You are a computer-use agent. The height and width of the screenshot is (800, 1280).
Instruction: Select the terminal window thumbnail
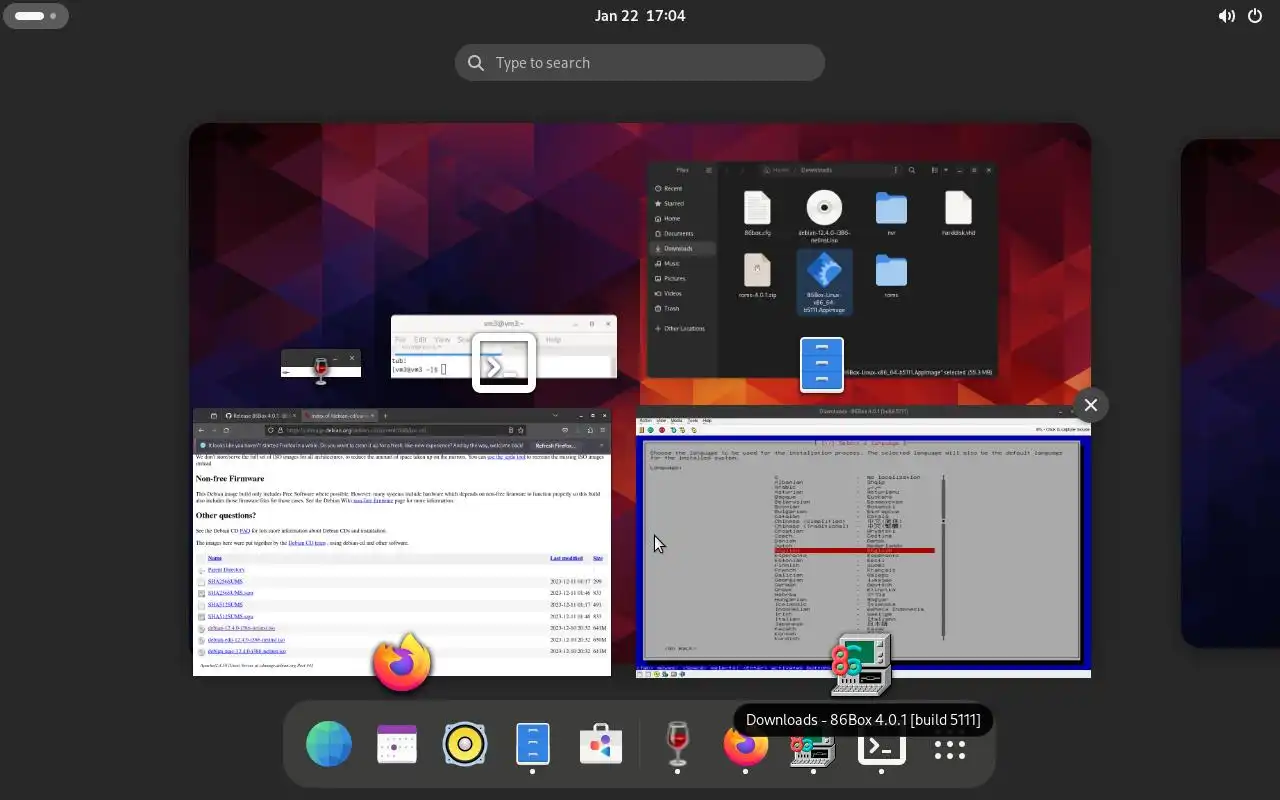coord(504,347)
